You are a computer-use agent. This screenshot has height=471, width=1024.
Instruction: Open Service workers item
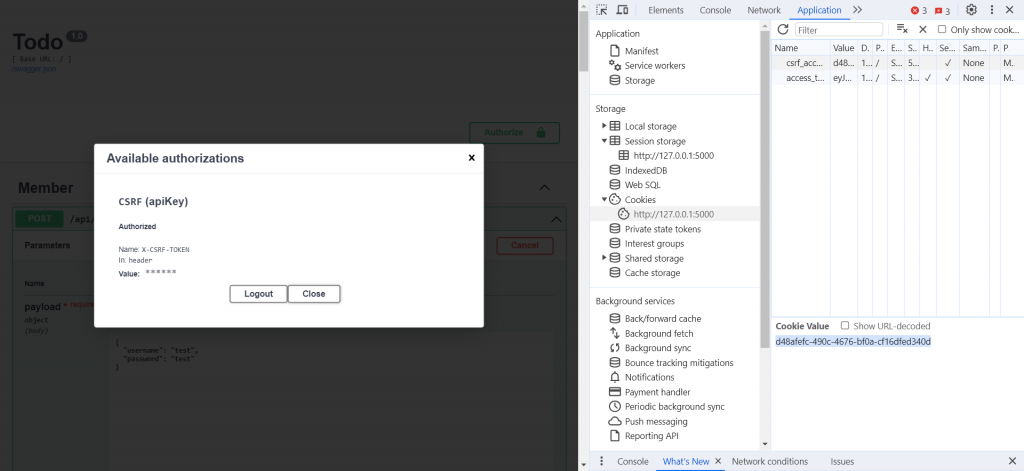click(x=654, y=65)
